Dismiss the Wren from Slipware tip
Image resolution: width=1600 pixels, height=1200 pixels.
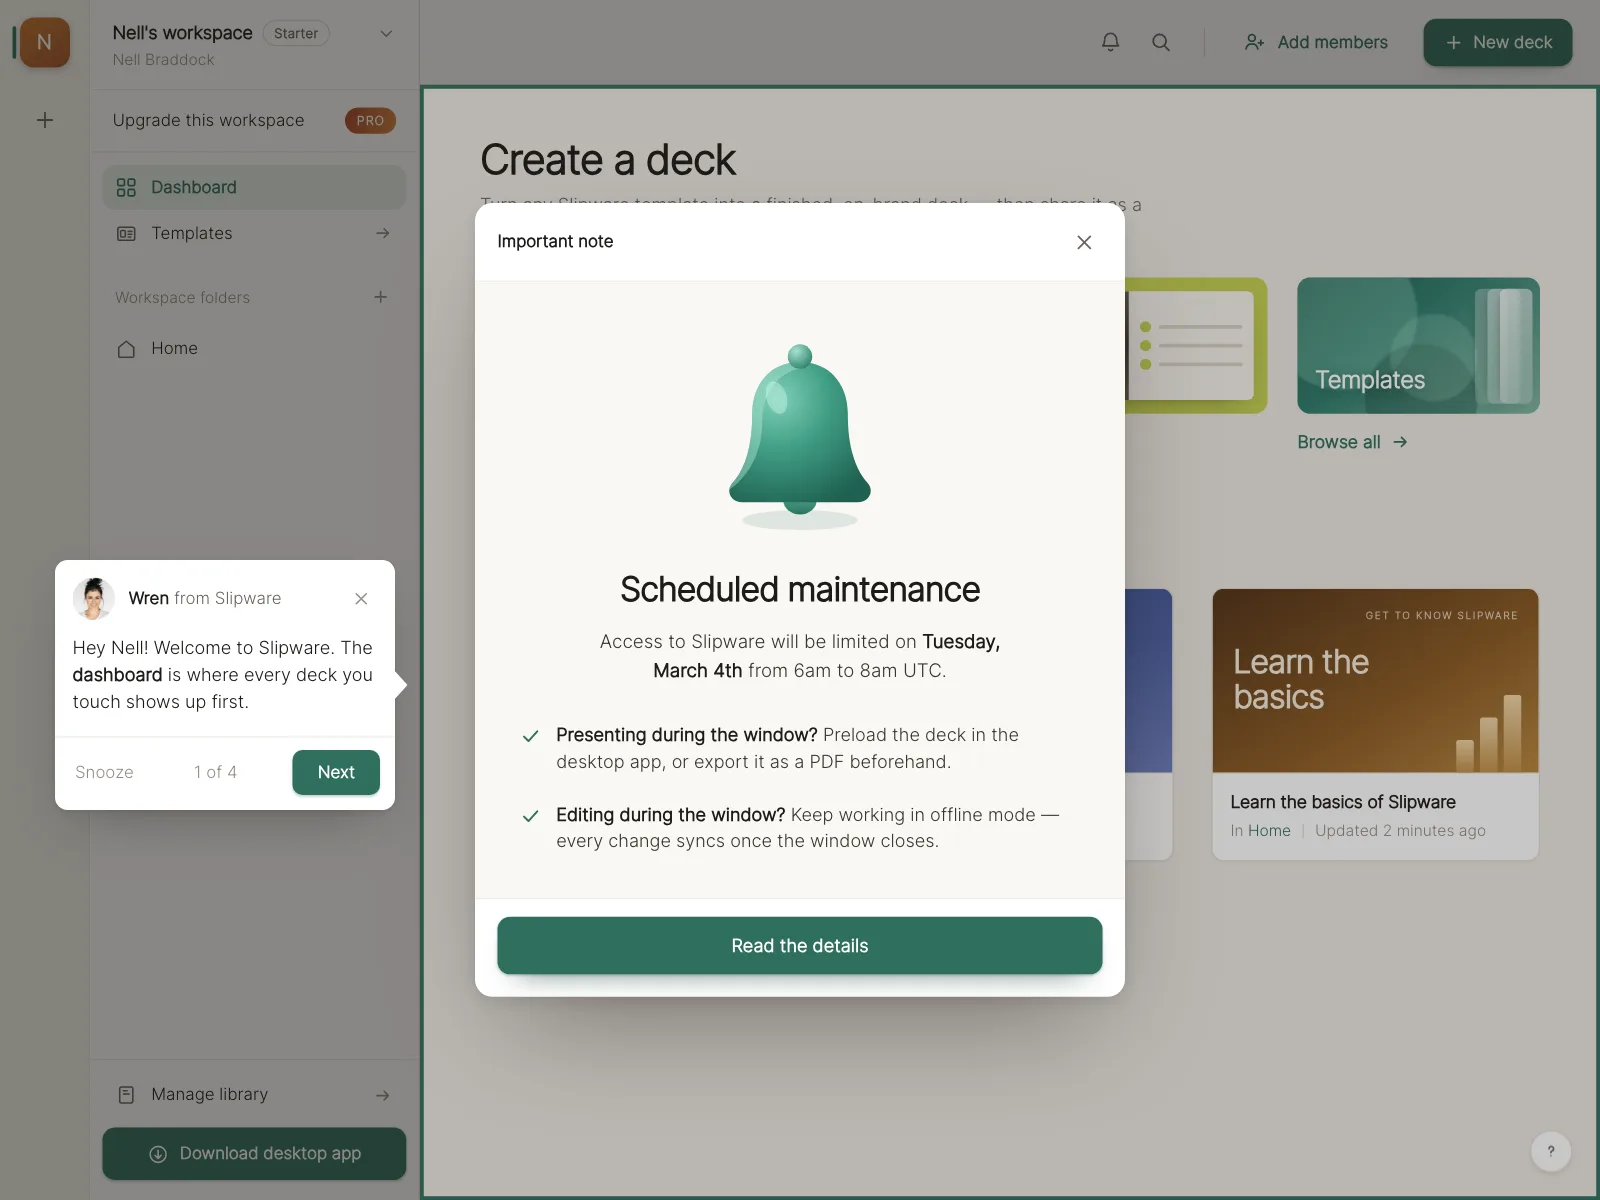tap(361, 598)
